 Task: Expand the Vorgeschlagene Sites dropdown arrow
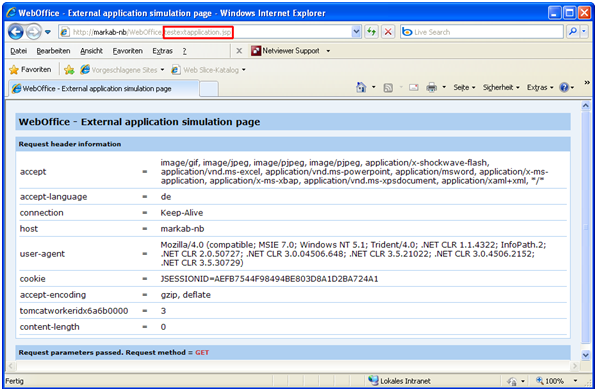click(163, 70)
